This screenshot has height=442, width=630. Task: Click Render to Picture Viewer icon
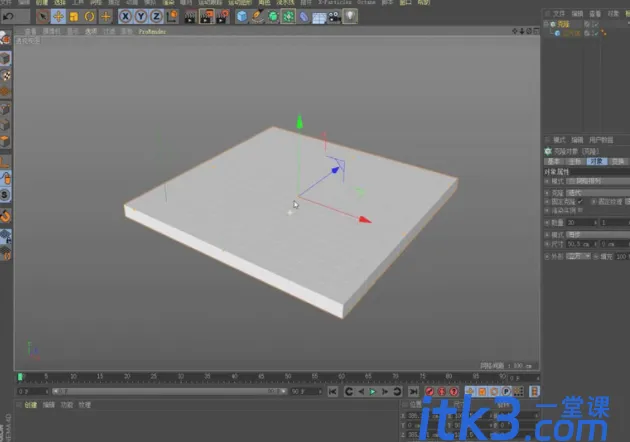pos(207,16)
